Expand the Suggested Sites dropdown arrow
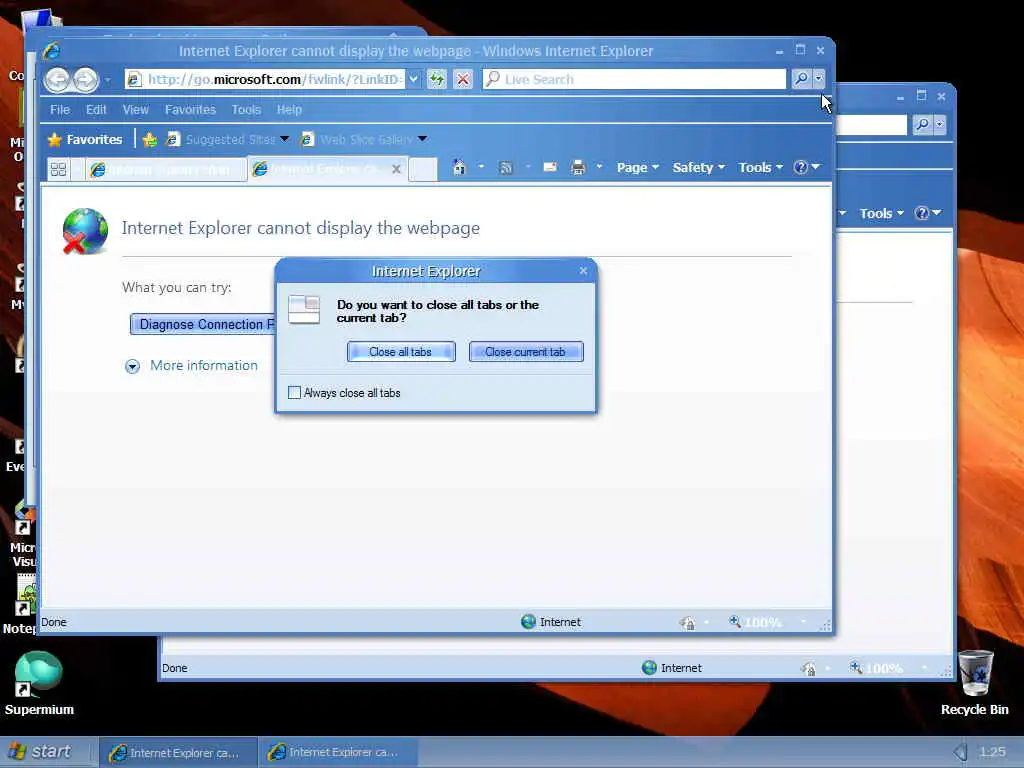This screenshot has width=1024, height=768. 285,139
